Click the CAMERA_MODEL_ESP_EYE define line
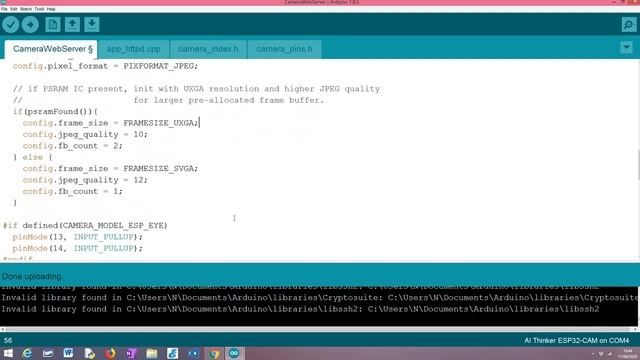The width and height of the screenshot is (640, 360). [85, 225]
